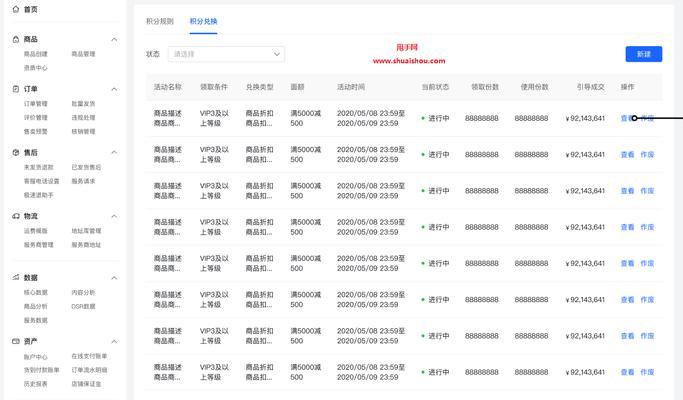683x400 pixels.
Task: Open 未发货退款 under 售后
Action: coord(39,167)
